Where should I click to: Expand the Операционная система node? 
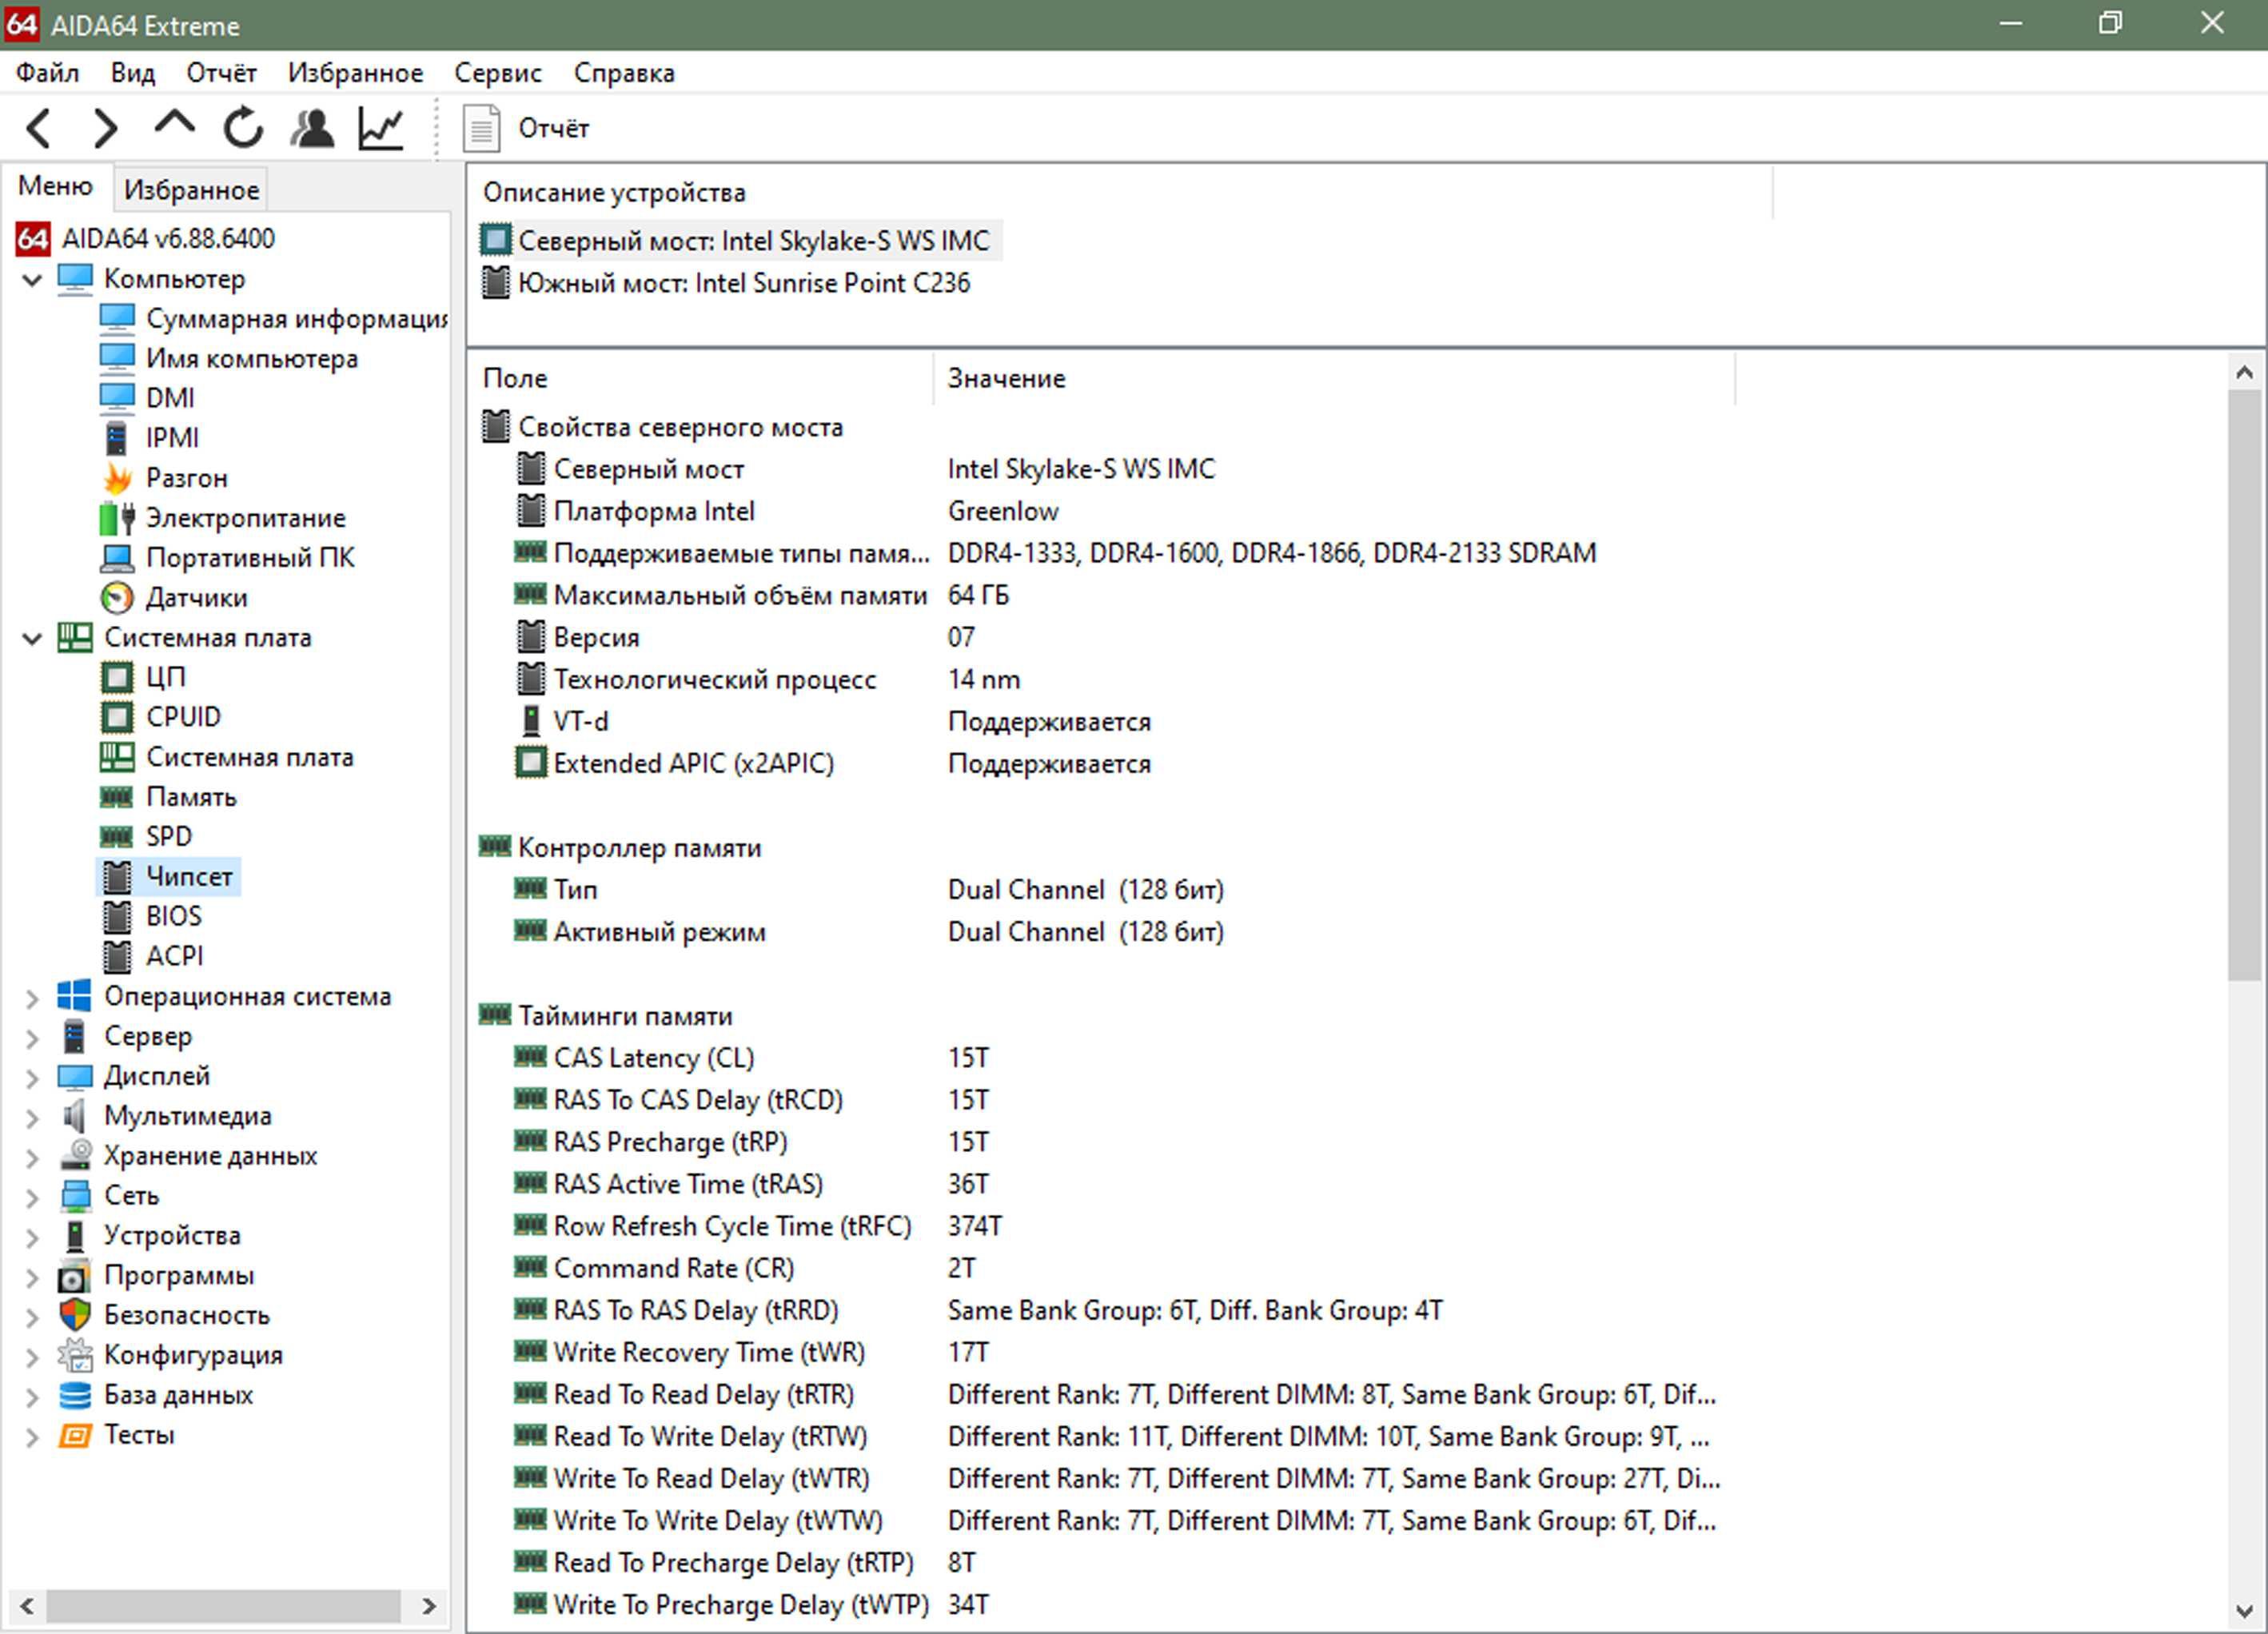click(32, 997)
